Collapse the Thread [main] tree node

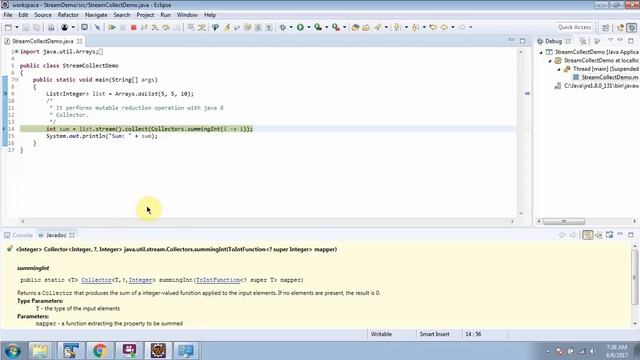click(x=559, y=69)
